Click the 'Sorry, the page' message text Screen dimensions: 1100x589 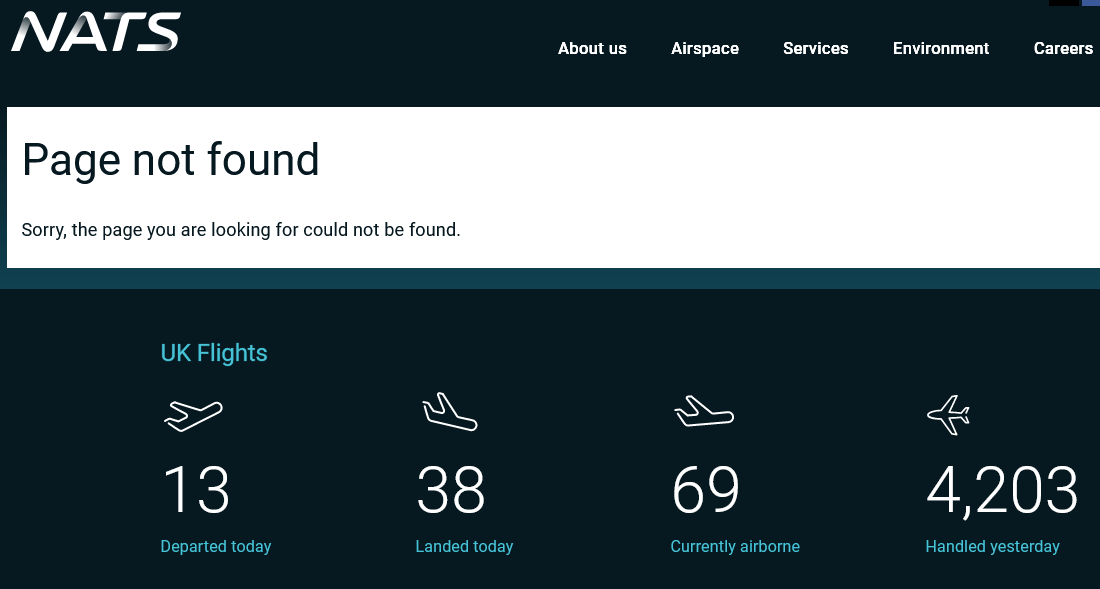pos(241,230)
